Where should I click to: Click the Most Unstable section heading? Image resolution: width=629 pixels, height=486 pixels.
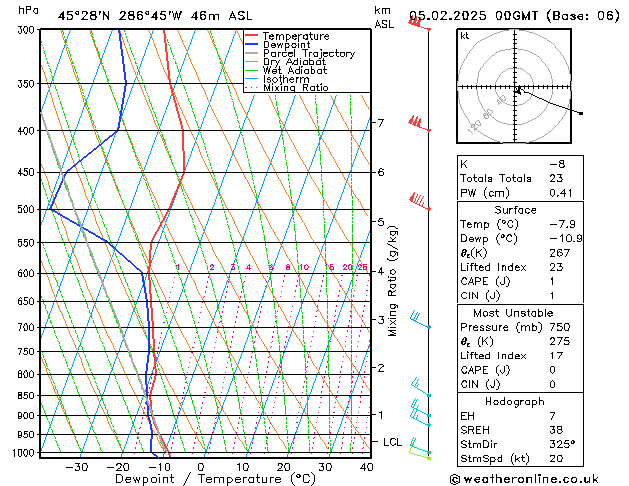513,313
